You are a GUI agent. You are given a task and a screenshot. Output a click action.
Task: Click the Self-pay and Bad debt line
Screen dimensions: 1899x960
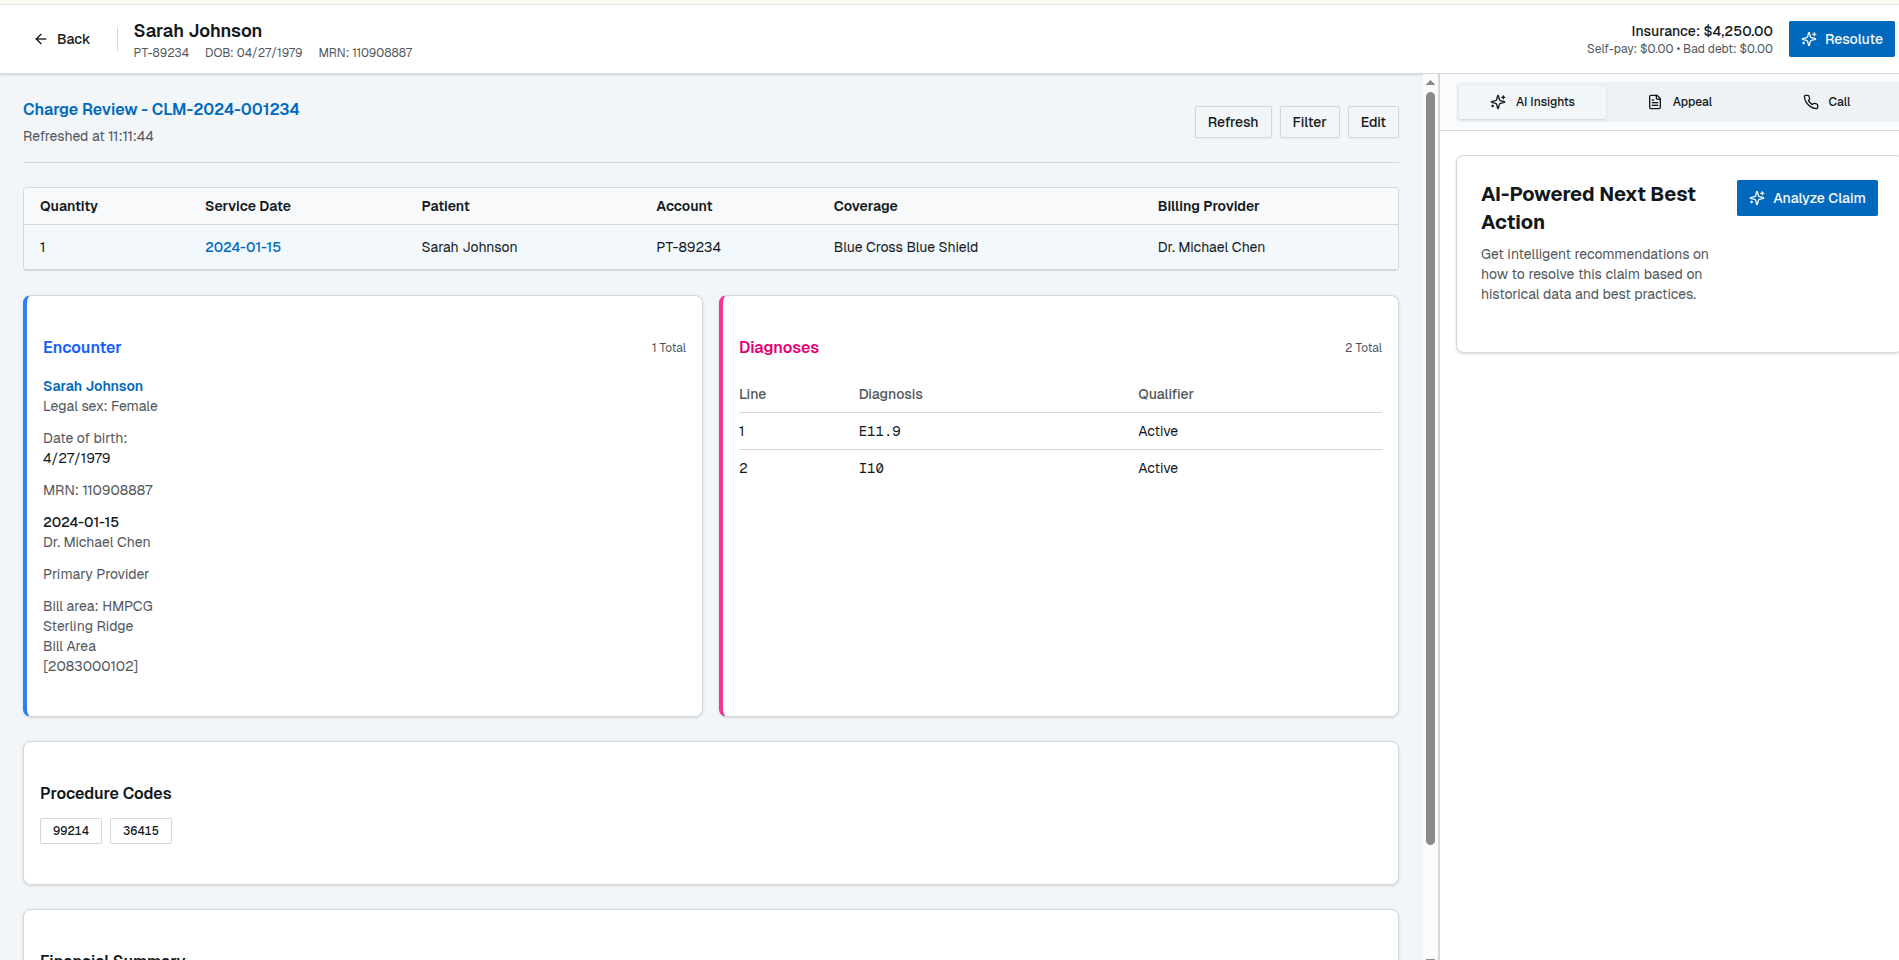[x=1680, y=49]
